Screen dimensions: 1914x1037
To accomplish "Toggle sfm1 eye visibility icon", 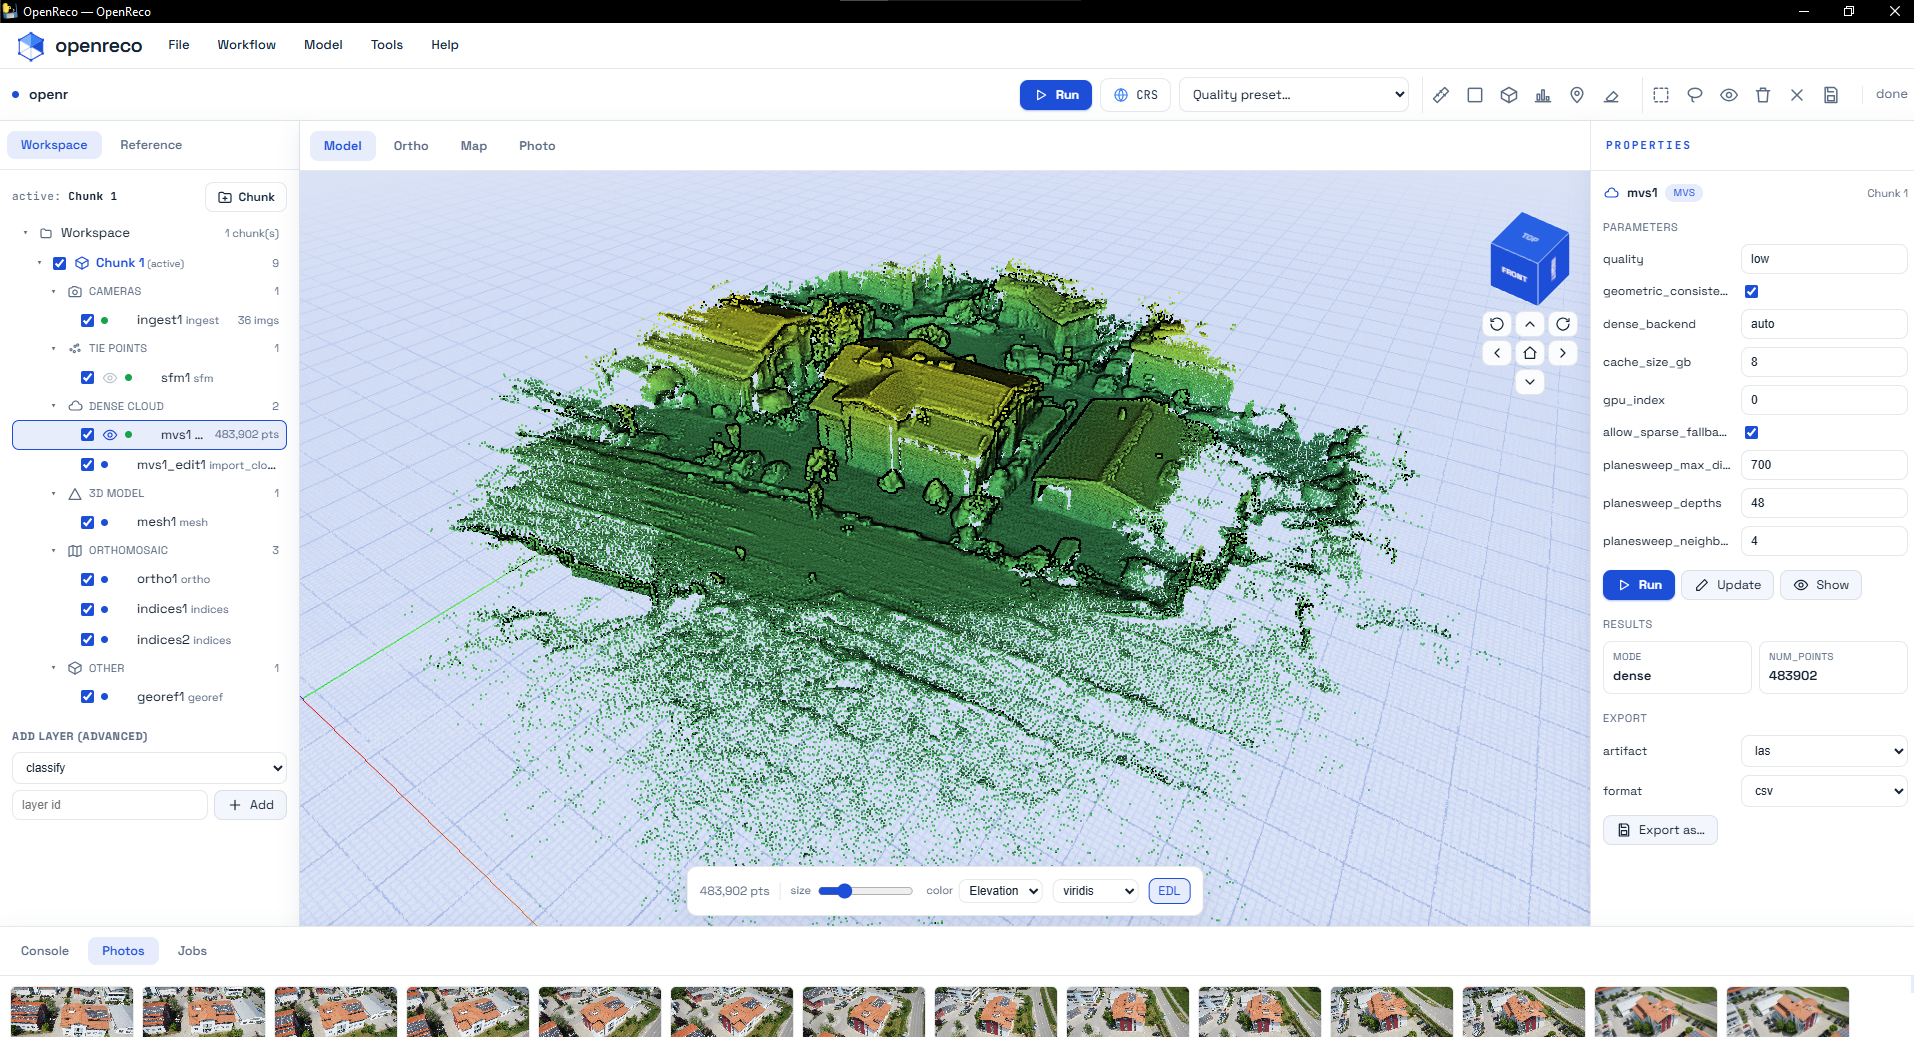I will (110, 378).
